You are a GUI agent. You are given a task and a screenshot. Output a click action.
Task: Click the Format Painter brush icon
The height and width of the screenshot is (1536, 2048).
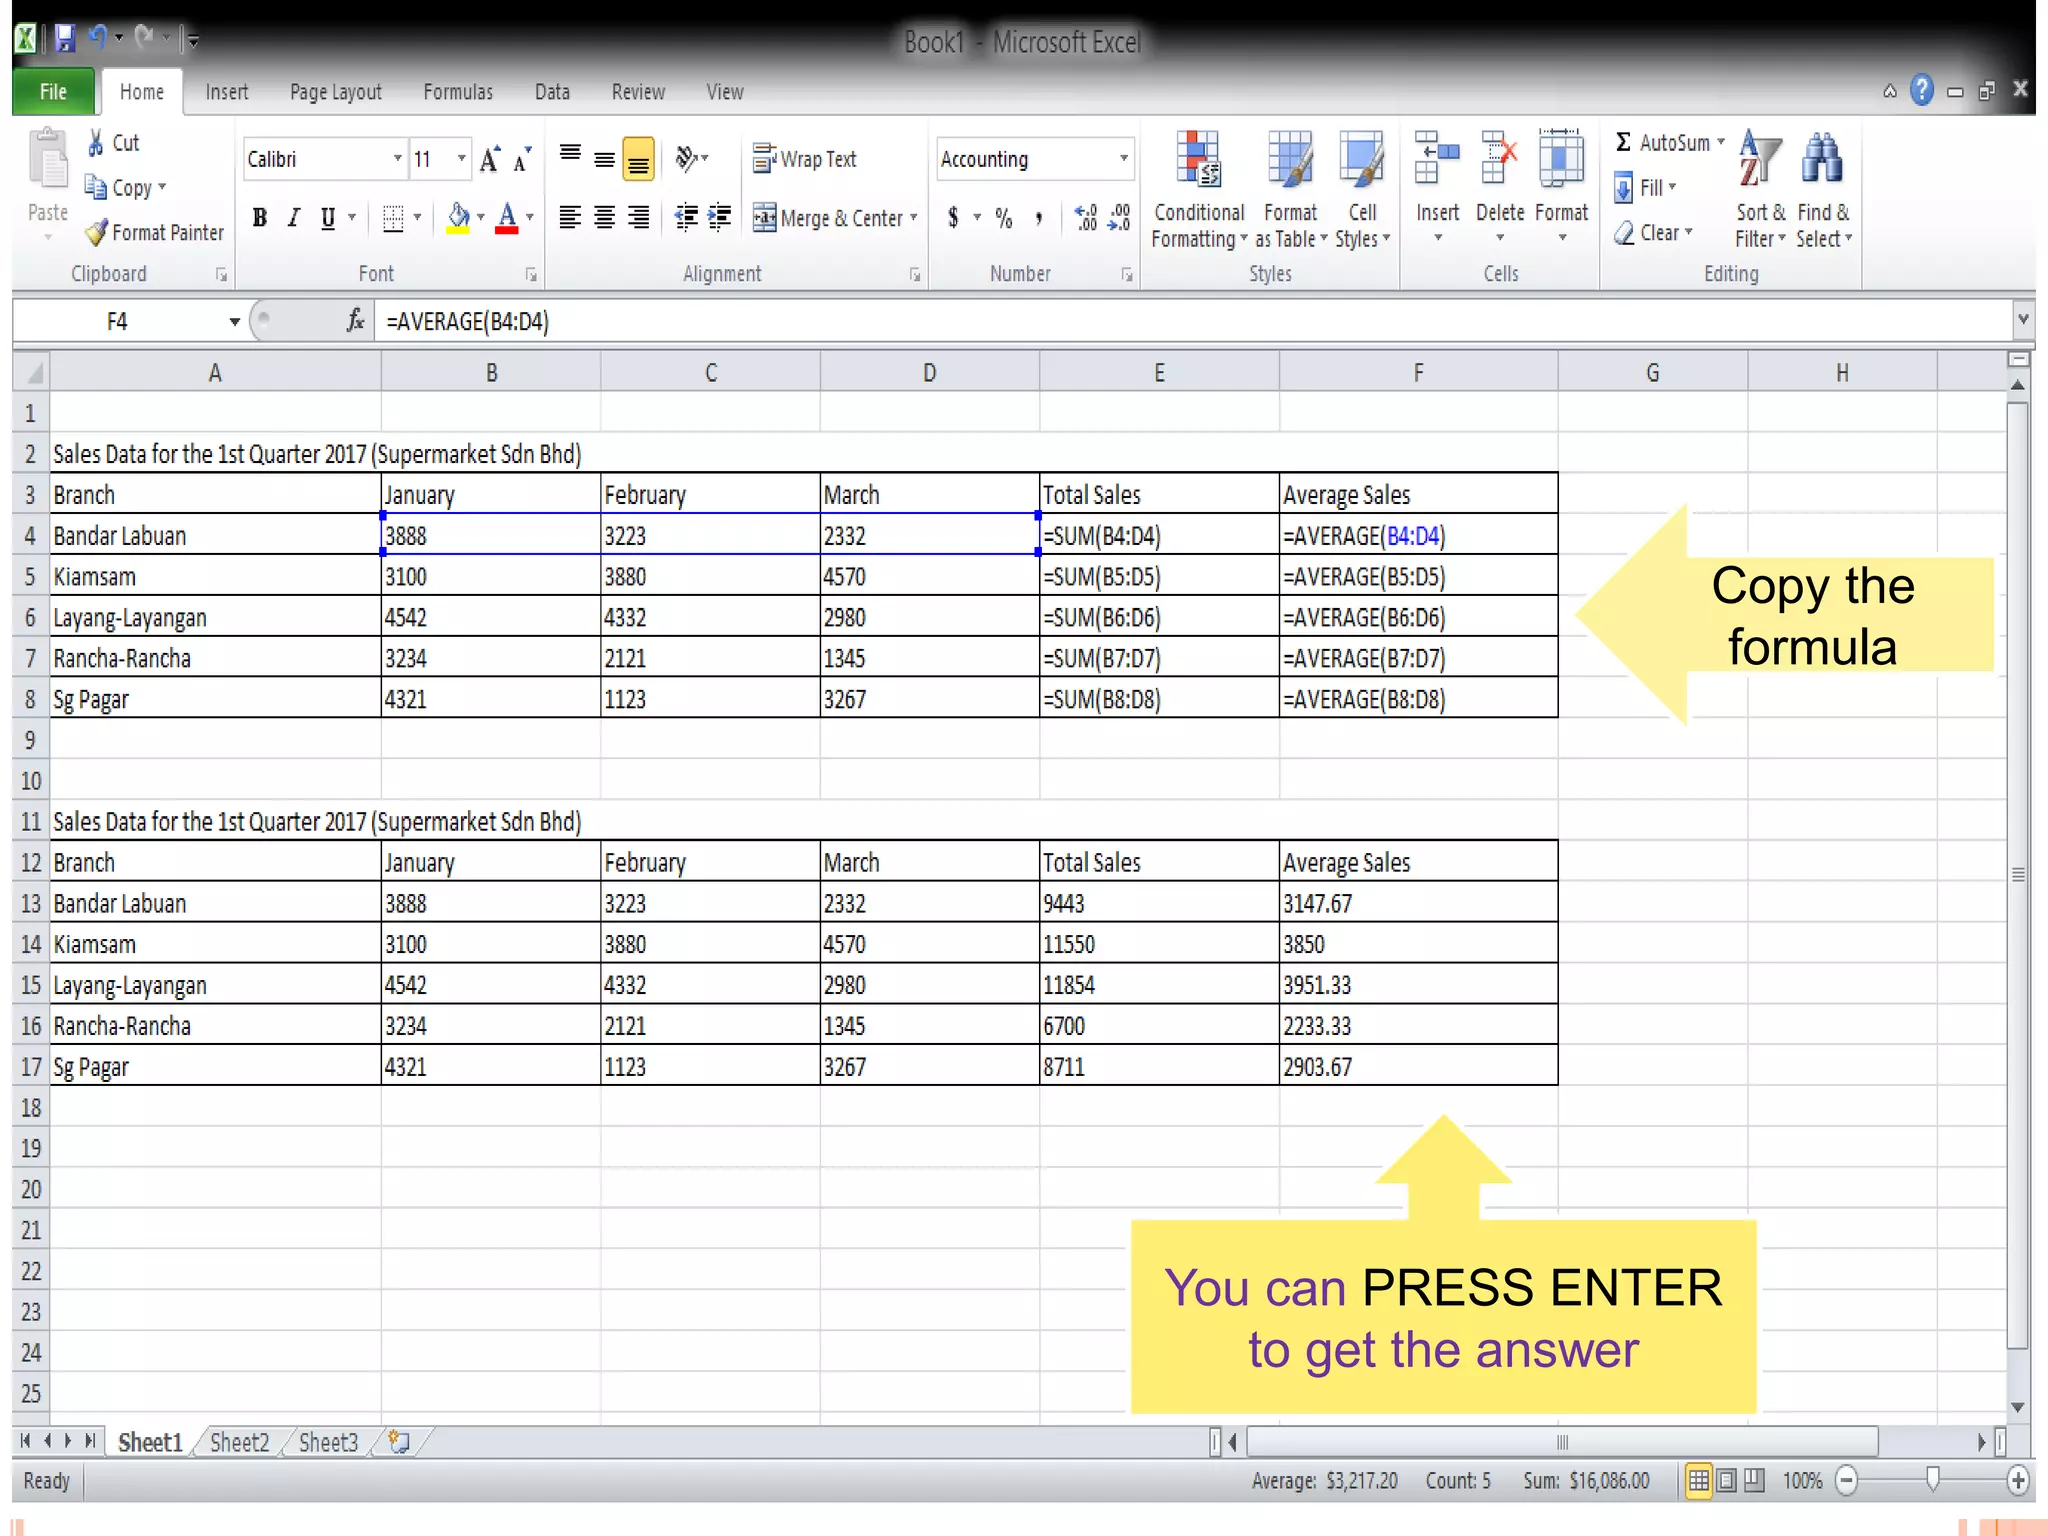96,233
